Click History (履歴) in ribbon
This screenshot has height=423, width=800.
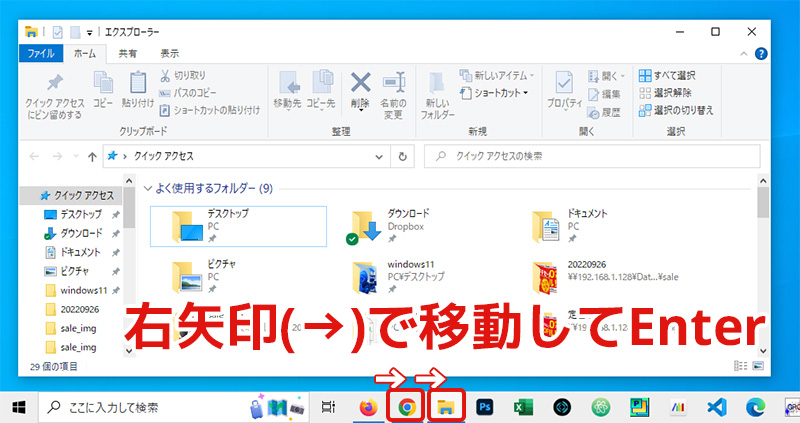pos(604,112)
